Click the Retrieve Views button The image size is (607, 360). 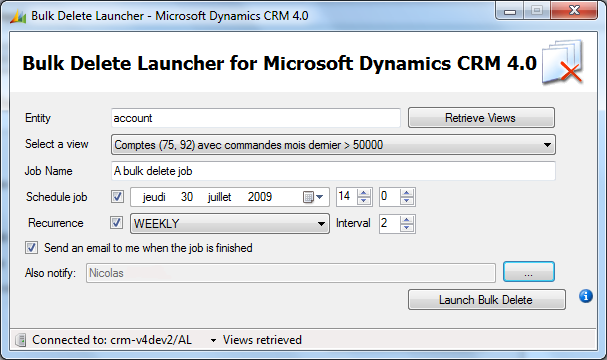pyautogui.click(x=481, y=118)
